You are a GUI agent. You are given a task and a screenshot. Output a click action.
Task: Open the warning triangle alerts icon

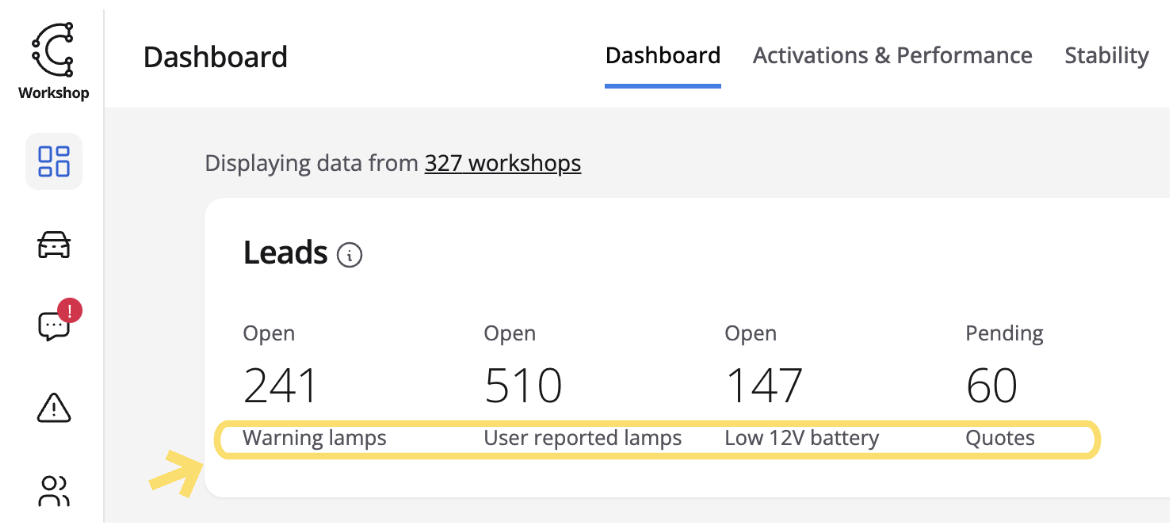tap(53, 407)
